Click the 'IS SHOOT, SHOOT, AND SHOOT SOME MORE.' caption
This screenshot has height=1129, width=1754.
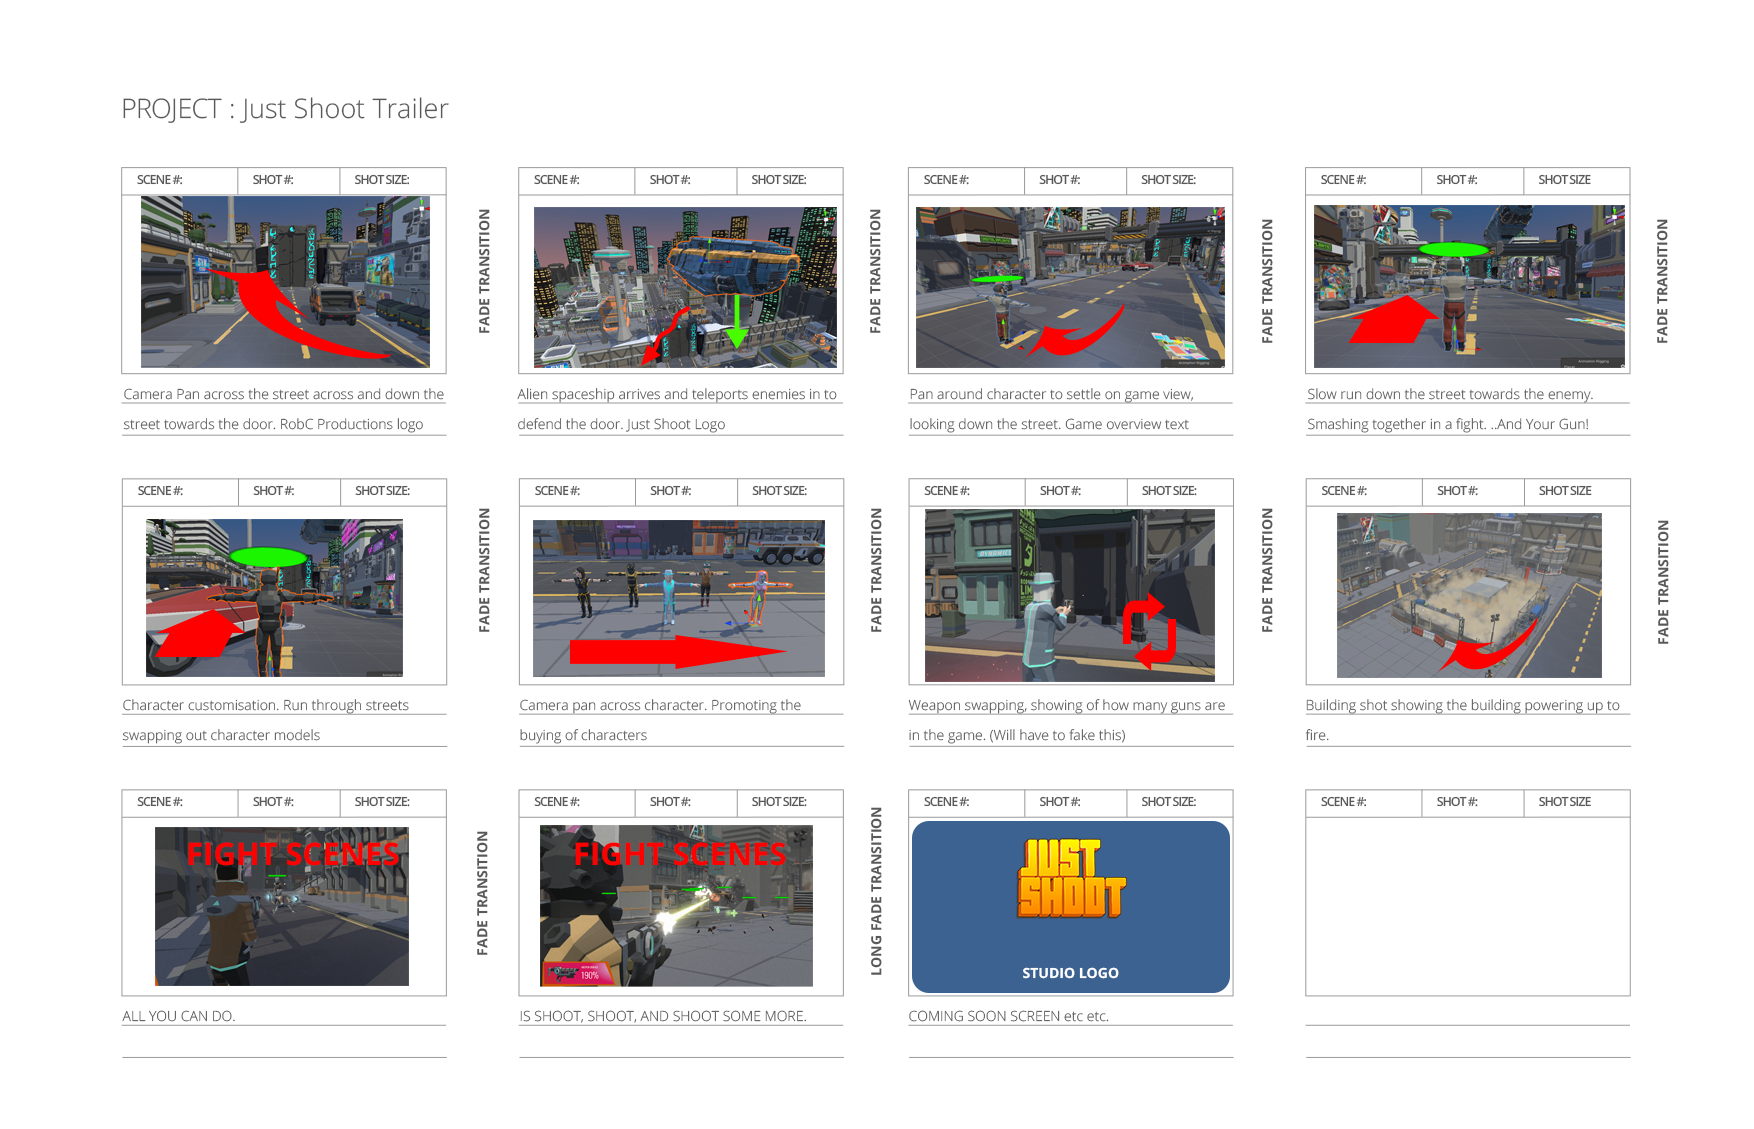[x=662, y=1016]
